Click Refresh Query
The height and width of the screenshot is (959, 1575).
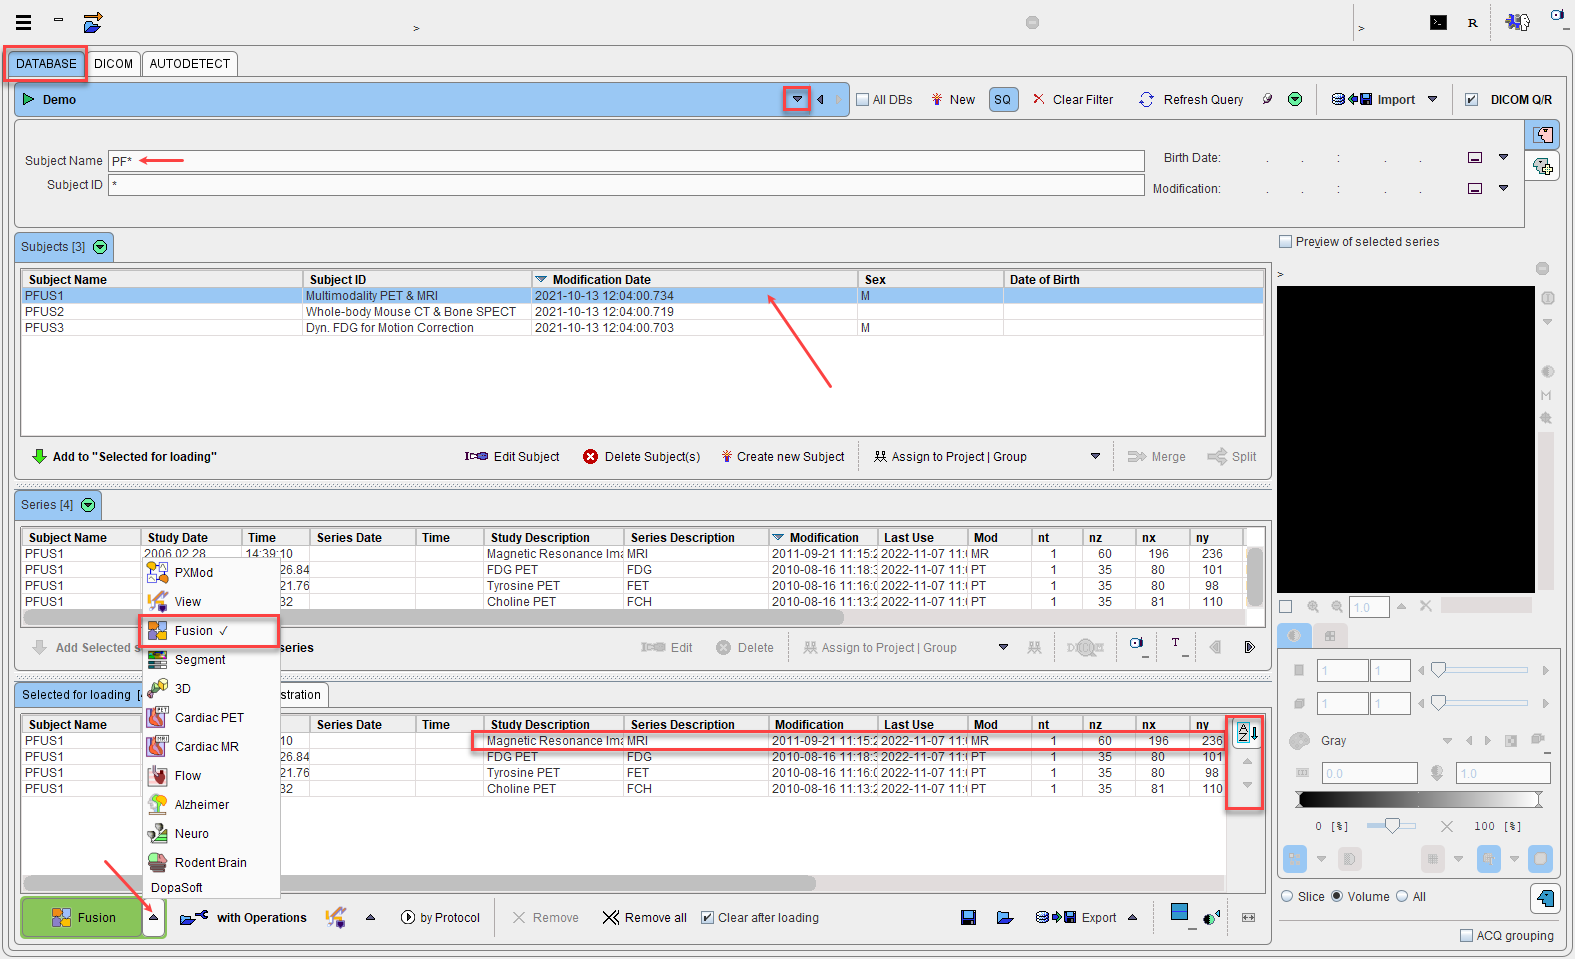click(1191, 100)
